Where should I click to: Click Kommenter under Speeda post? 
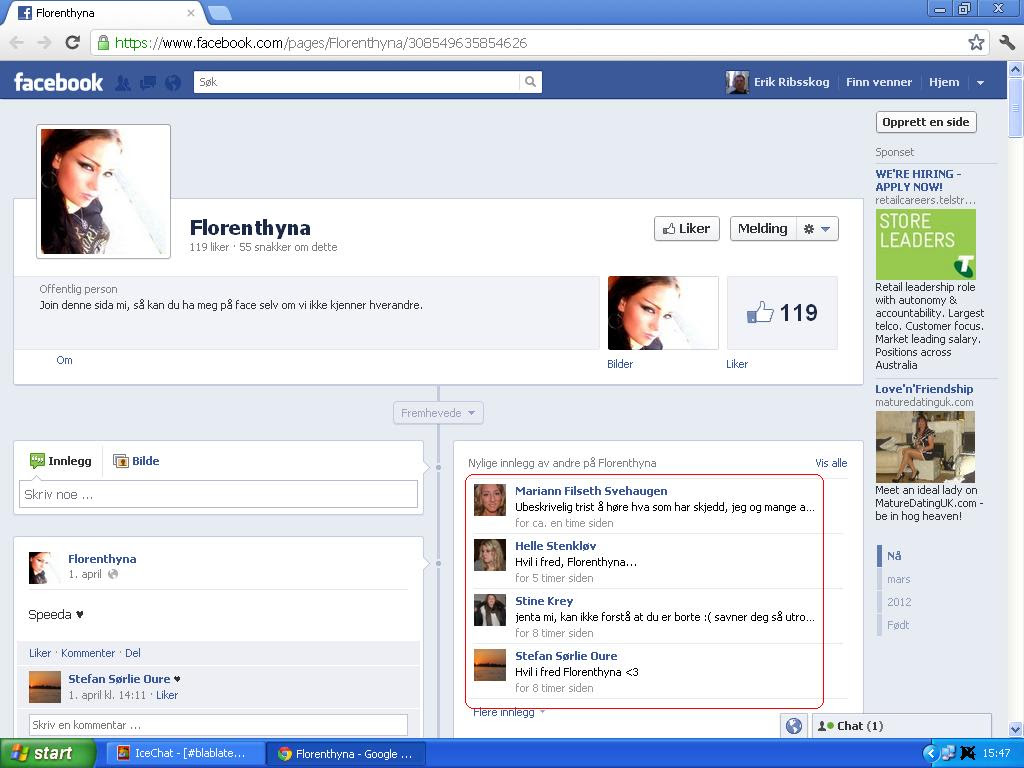pyautogui.click(x=88, y=653)
